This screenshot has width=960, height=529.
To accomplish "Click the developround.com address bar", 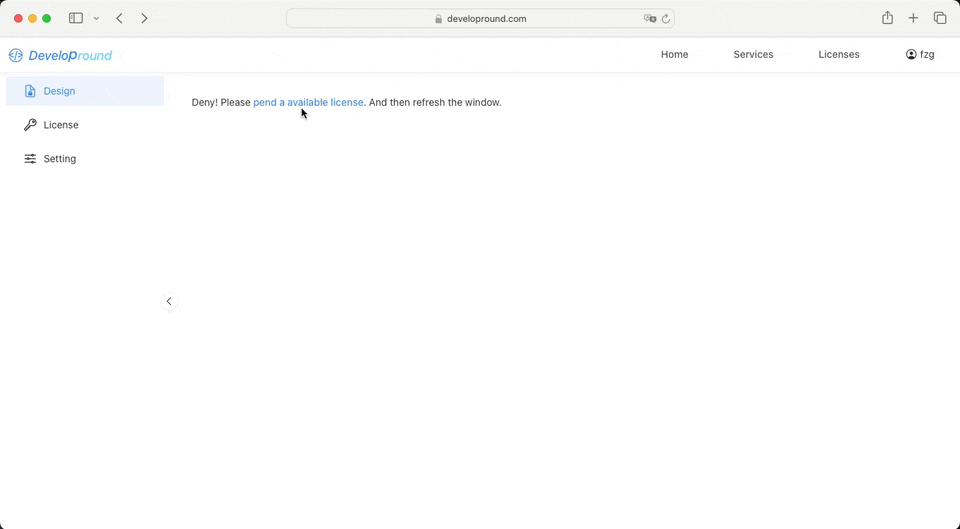I will [480, 18].
